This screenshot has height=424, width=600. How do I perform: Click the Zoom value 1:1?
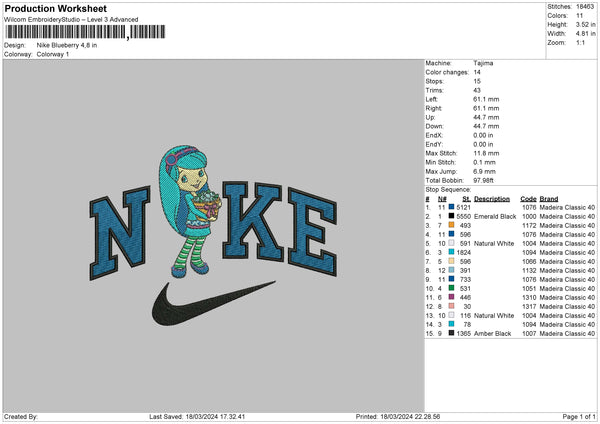coord(580,42)
